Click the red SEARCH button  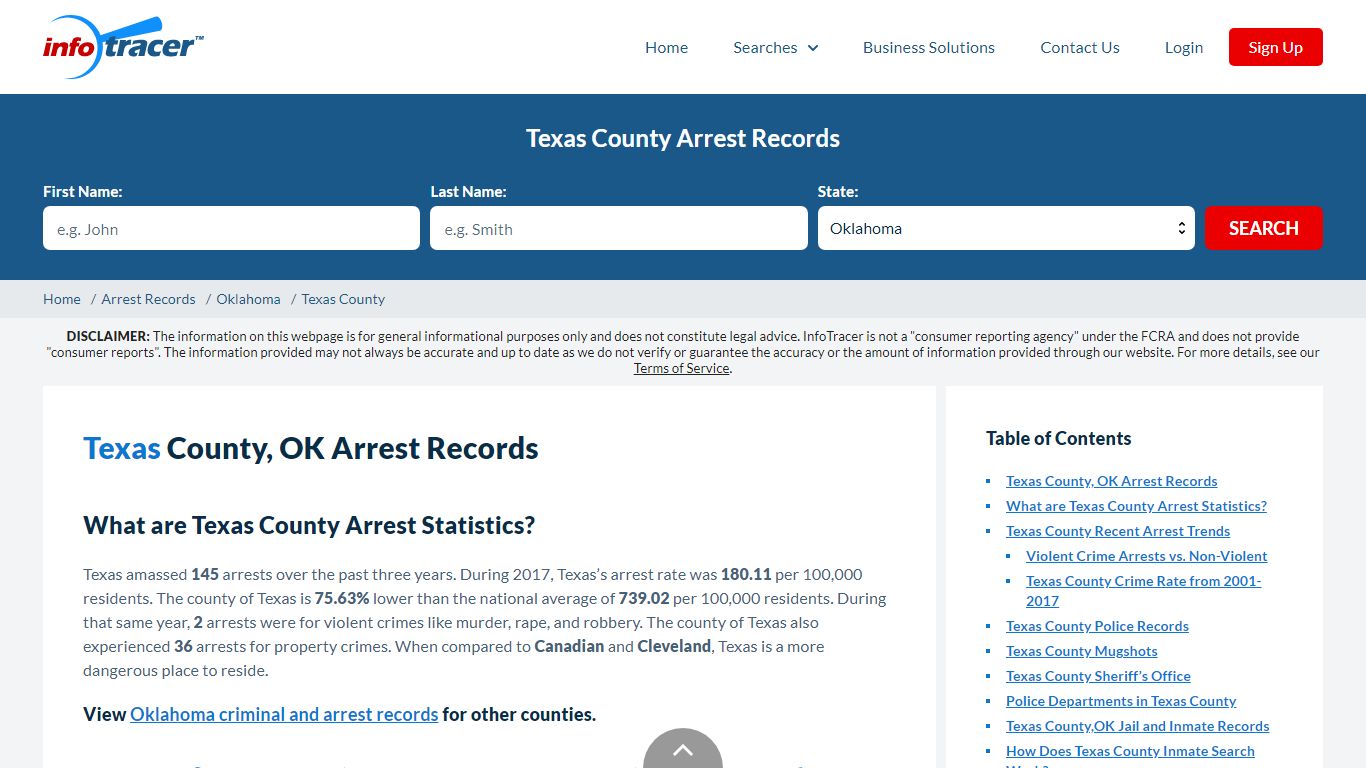[1263, 228]
